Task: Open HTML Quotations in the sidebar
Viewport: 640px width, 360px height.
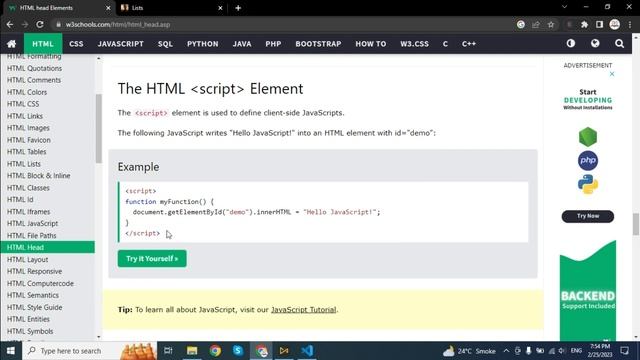Action: 34,68
